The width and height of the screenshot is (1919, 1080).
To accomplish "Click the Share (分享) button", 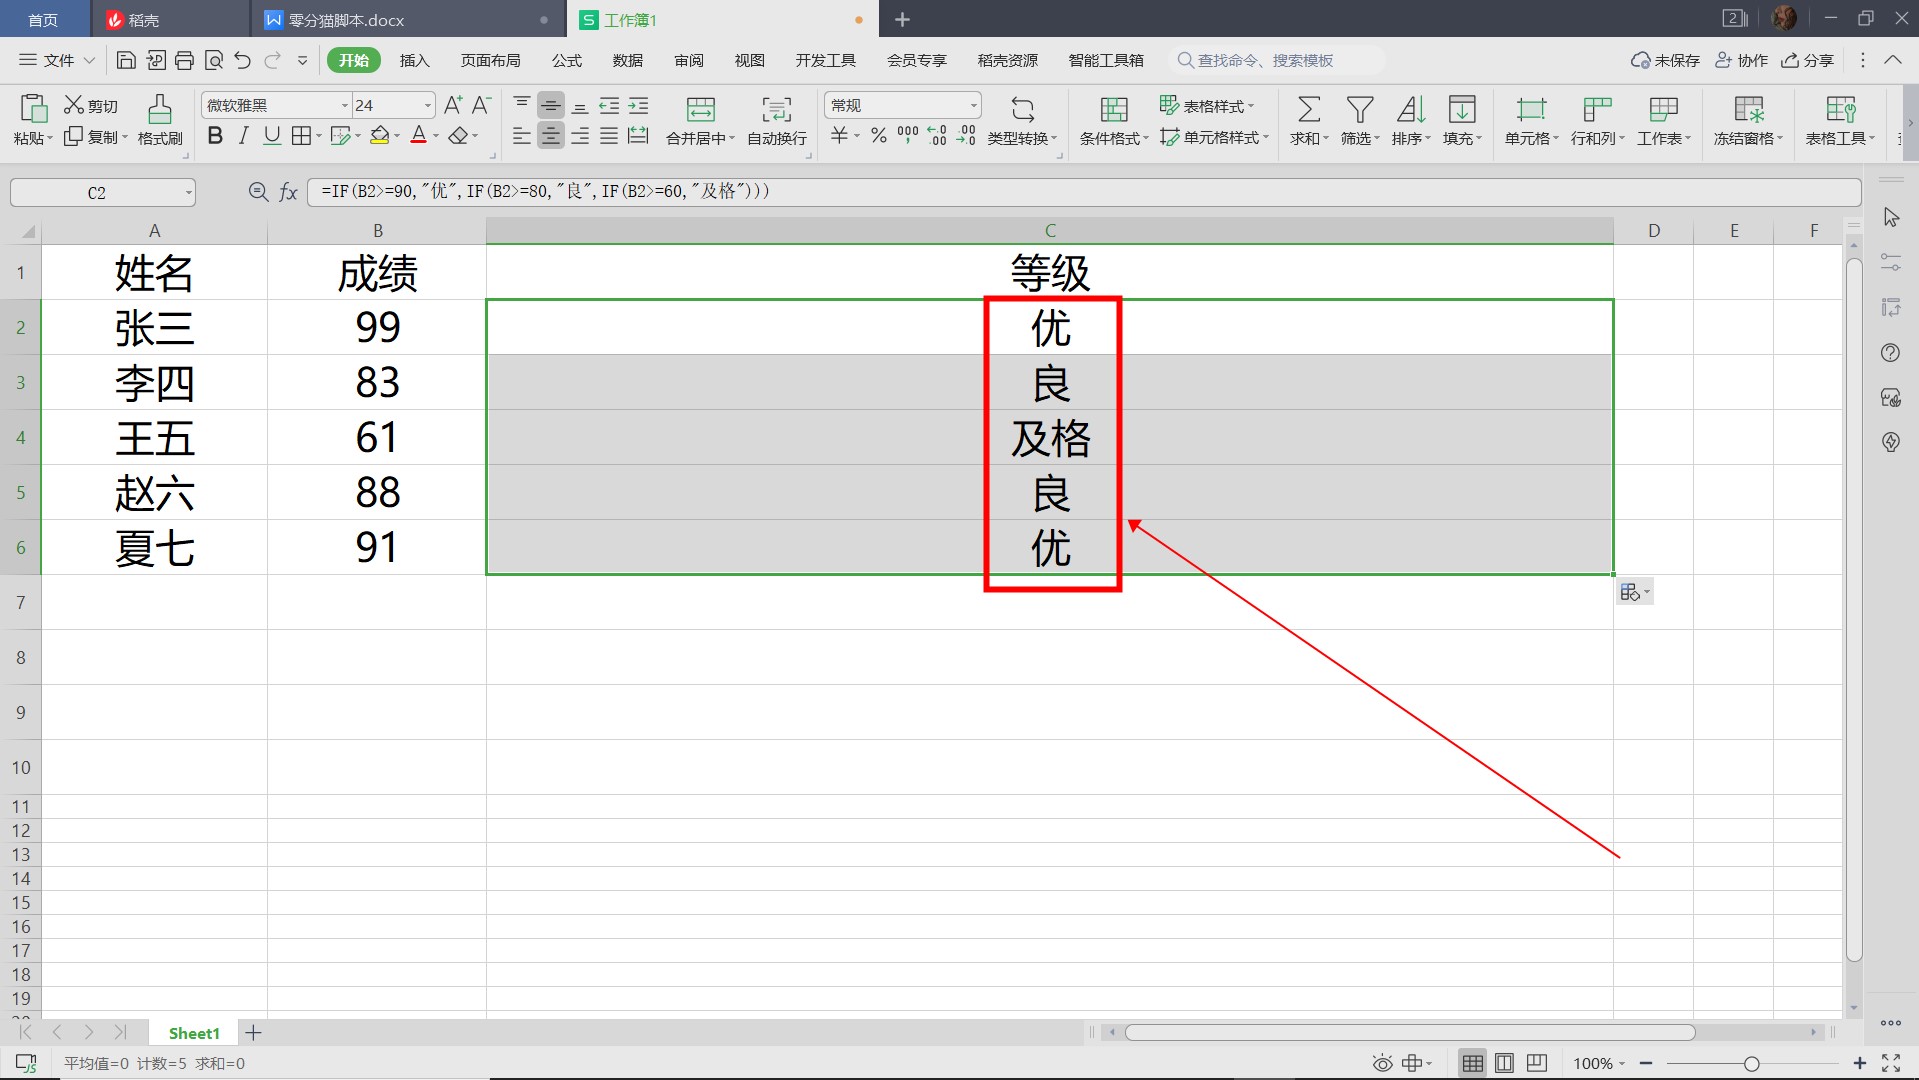I will (x=1808, y=61).
